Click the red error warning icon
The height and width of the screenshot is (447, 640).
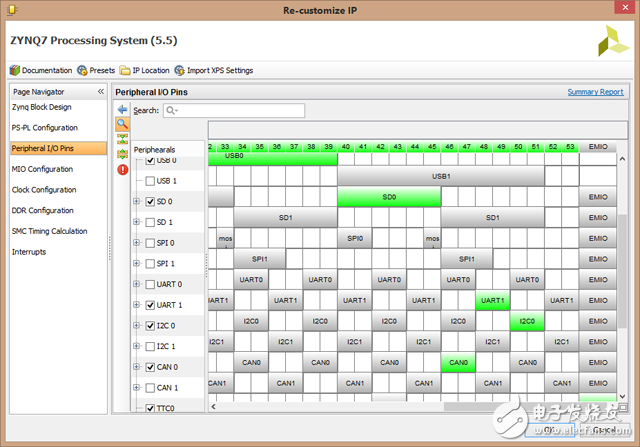click(x=123, y=169)
